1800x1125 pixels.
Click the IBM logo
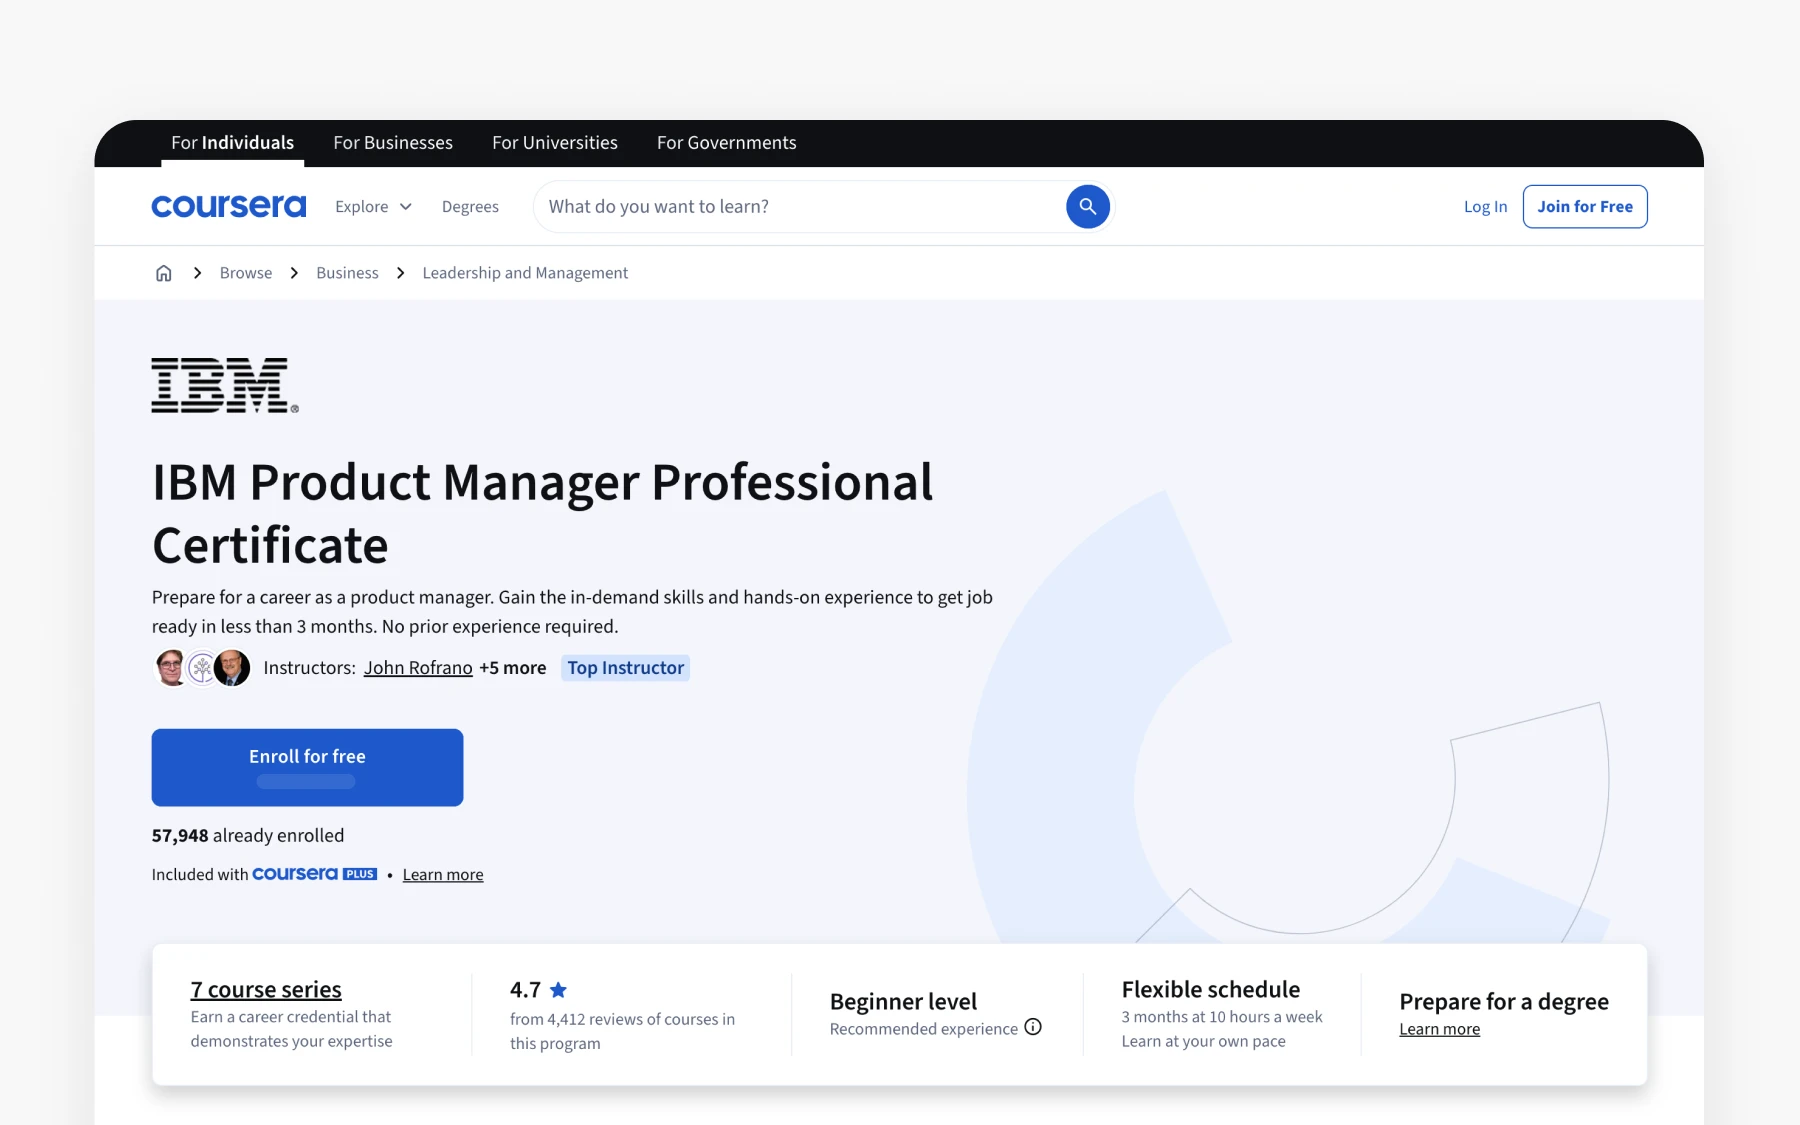[x=225, y=385]
